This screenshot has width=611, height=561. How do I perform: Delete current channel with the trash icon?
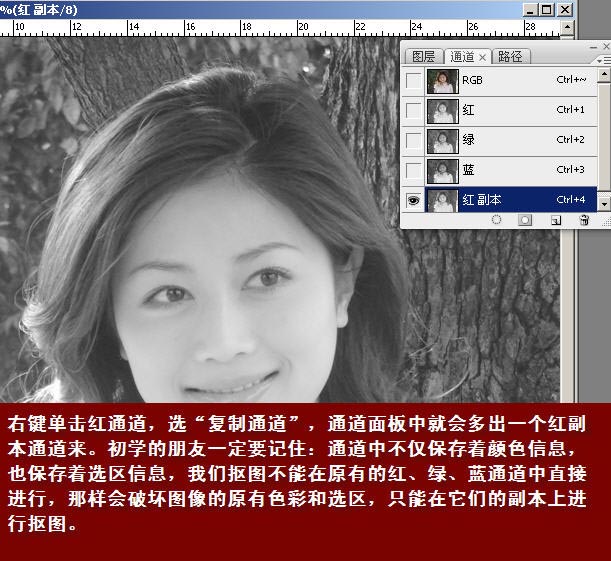[x=584, y=220]
